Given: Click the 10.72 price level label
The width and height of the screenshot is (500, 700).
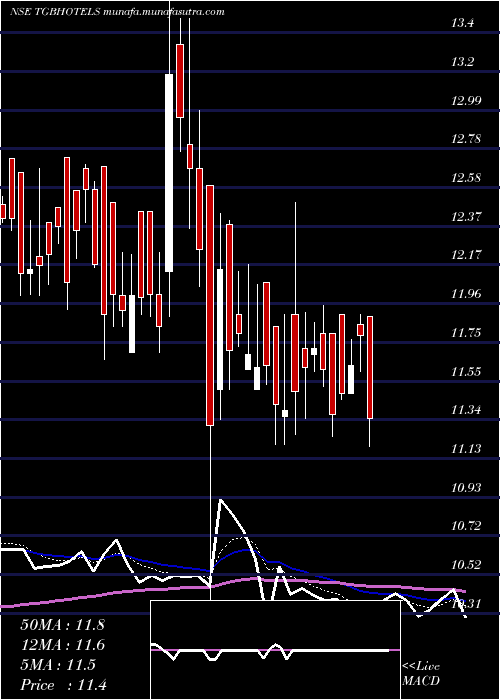Looking at the screenshot, I should (x=466, y=527).
